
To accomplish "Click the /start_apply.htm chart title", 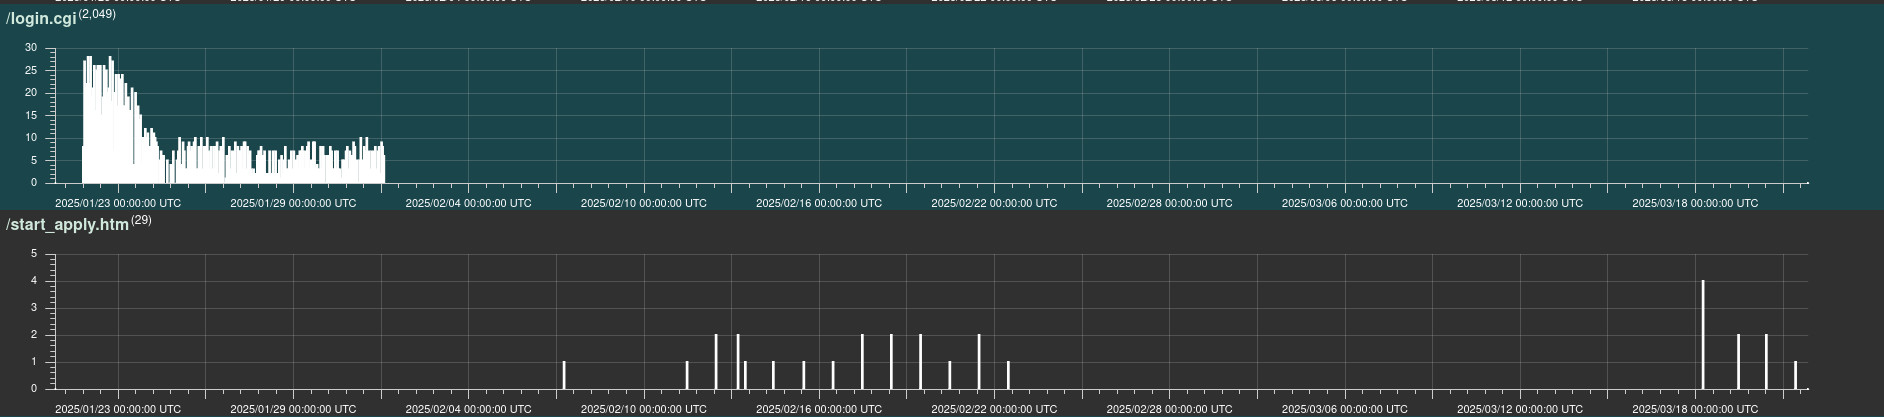I will tap(68, 225).
